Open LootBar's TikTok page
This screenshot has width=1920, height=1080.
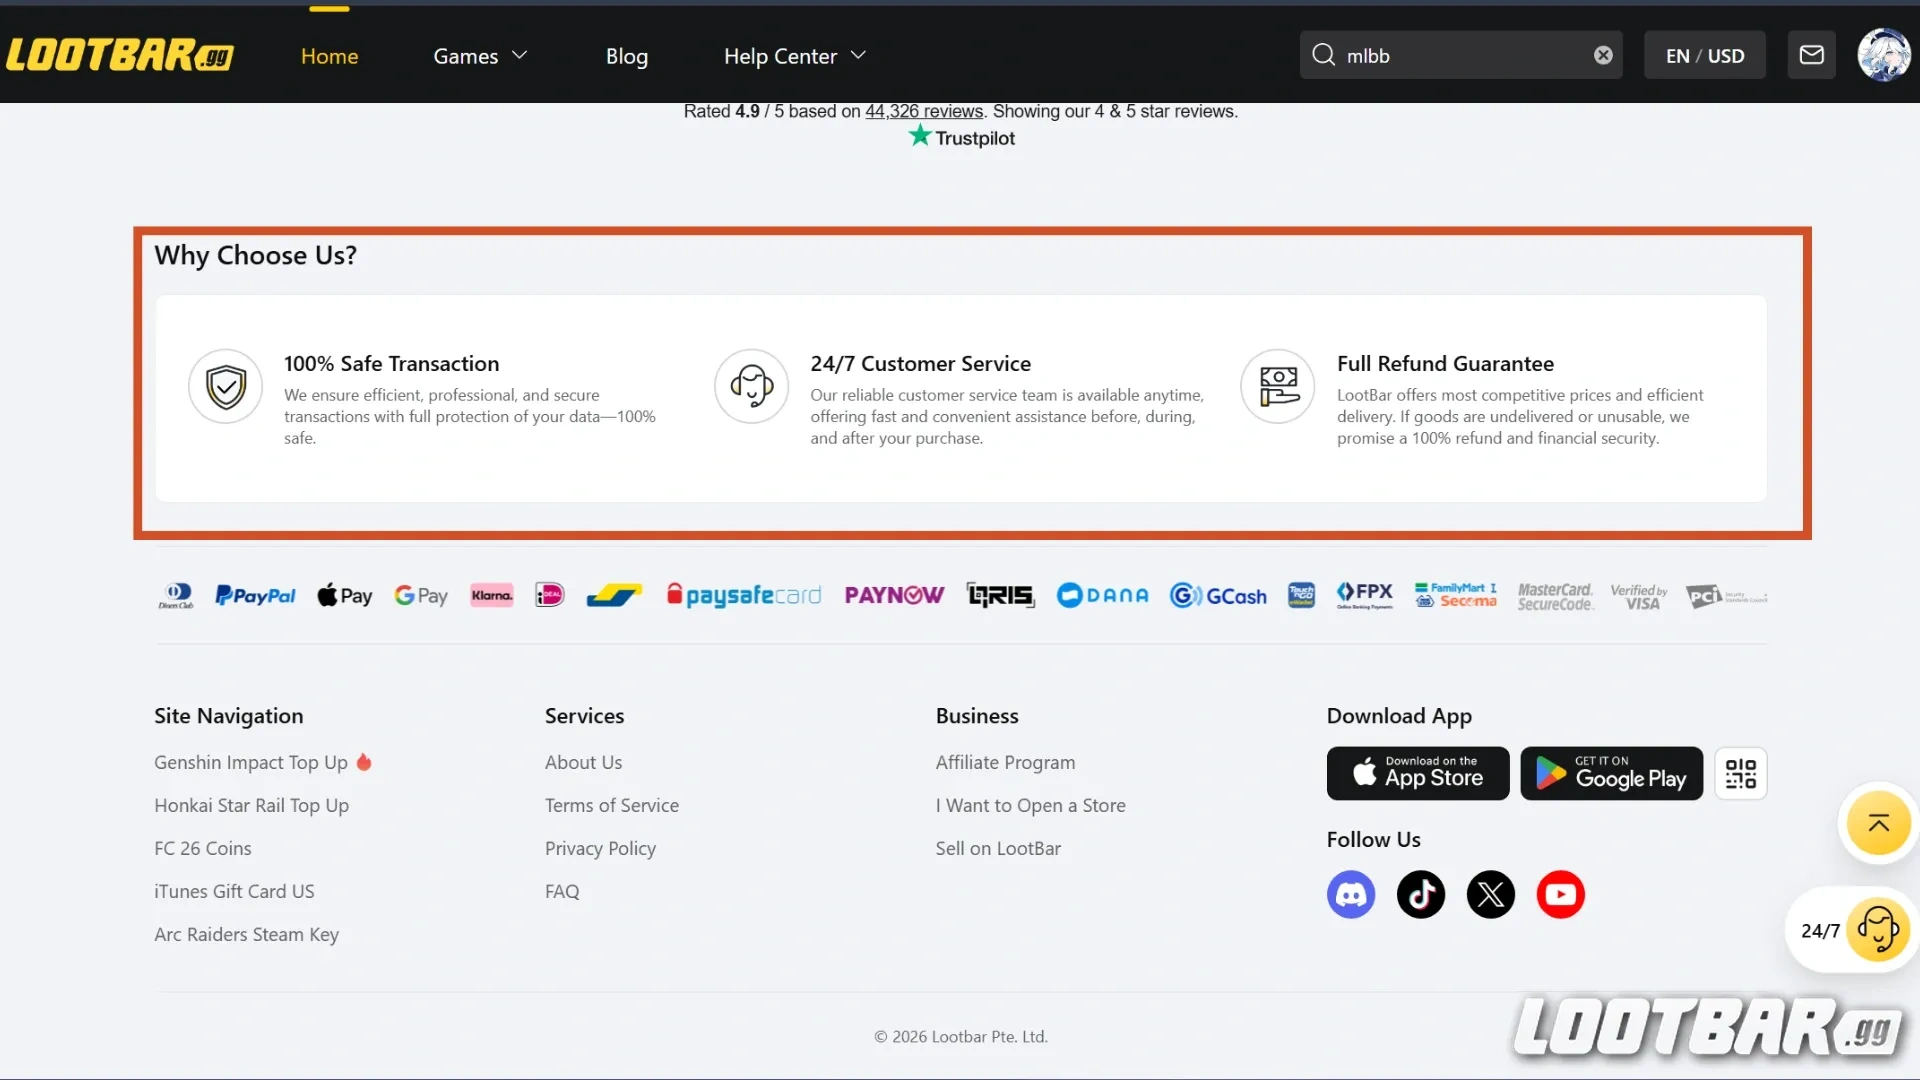click(1421, 894)
